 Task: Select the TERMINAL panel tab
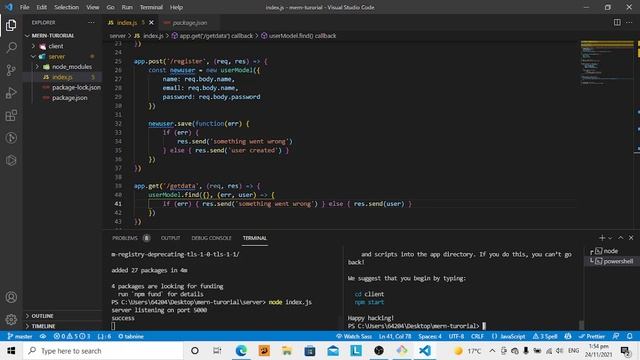(255, 238)
